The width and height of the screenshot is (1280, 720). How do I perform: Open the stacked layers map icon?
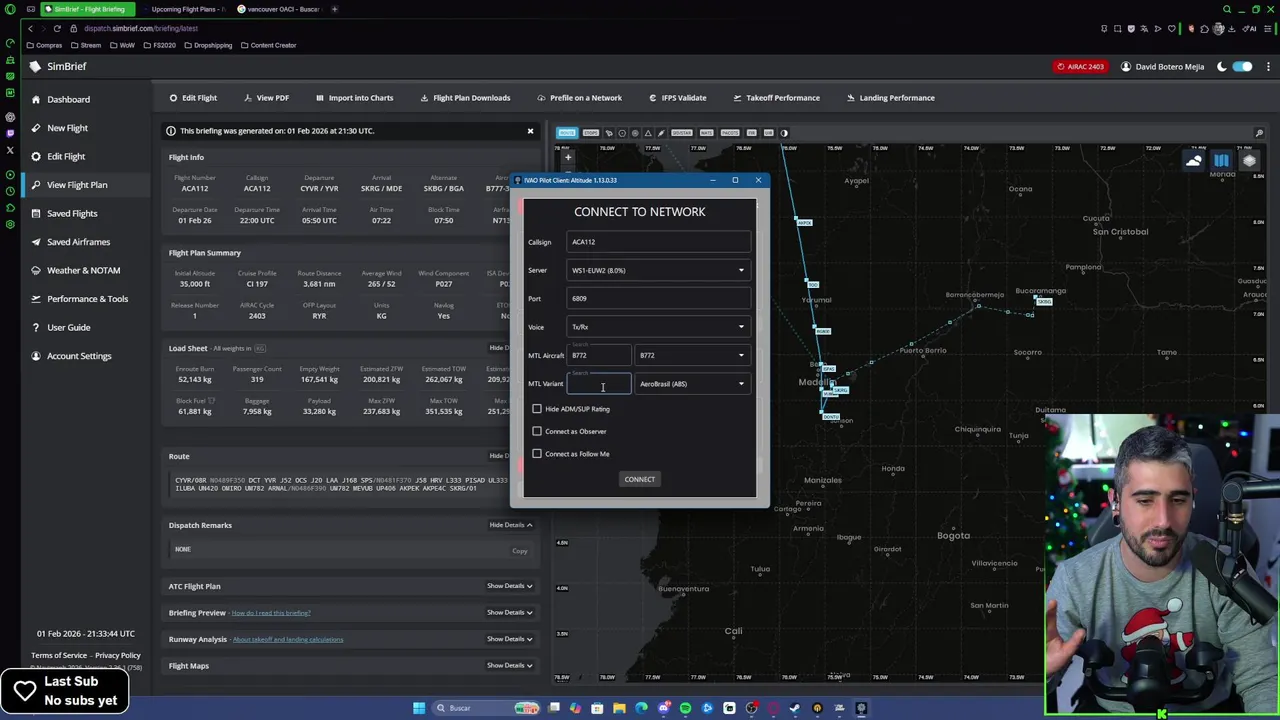pyautogui.click(x=1249, y=161)
